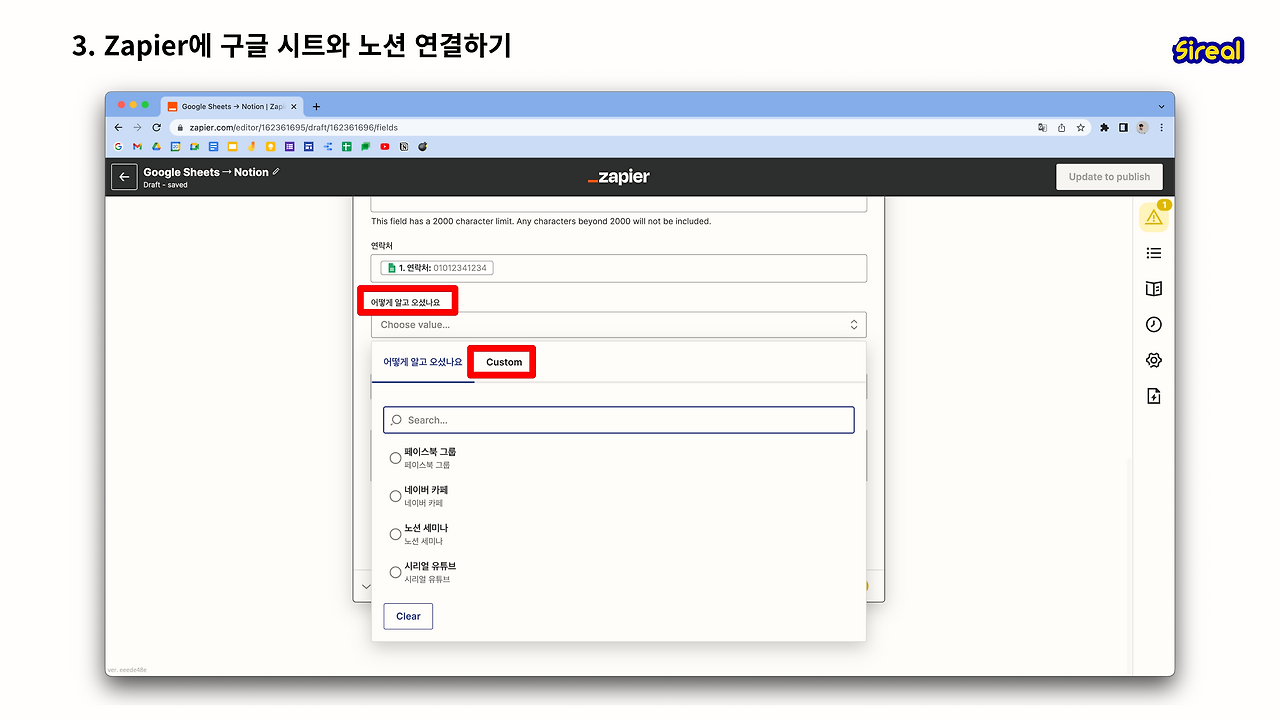Click the translate page icon in address bar
The image size is (1280, 720).
1043,128
